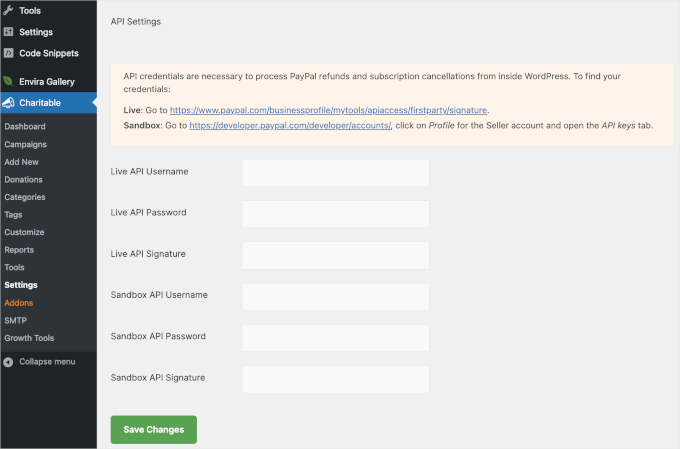Click the Charitable megaphone icon
This screenshot has width=680, height=449.
8,103
